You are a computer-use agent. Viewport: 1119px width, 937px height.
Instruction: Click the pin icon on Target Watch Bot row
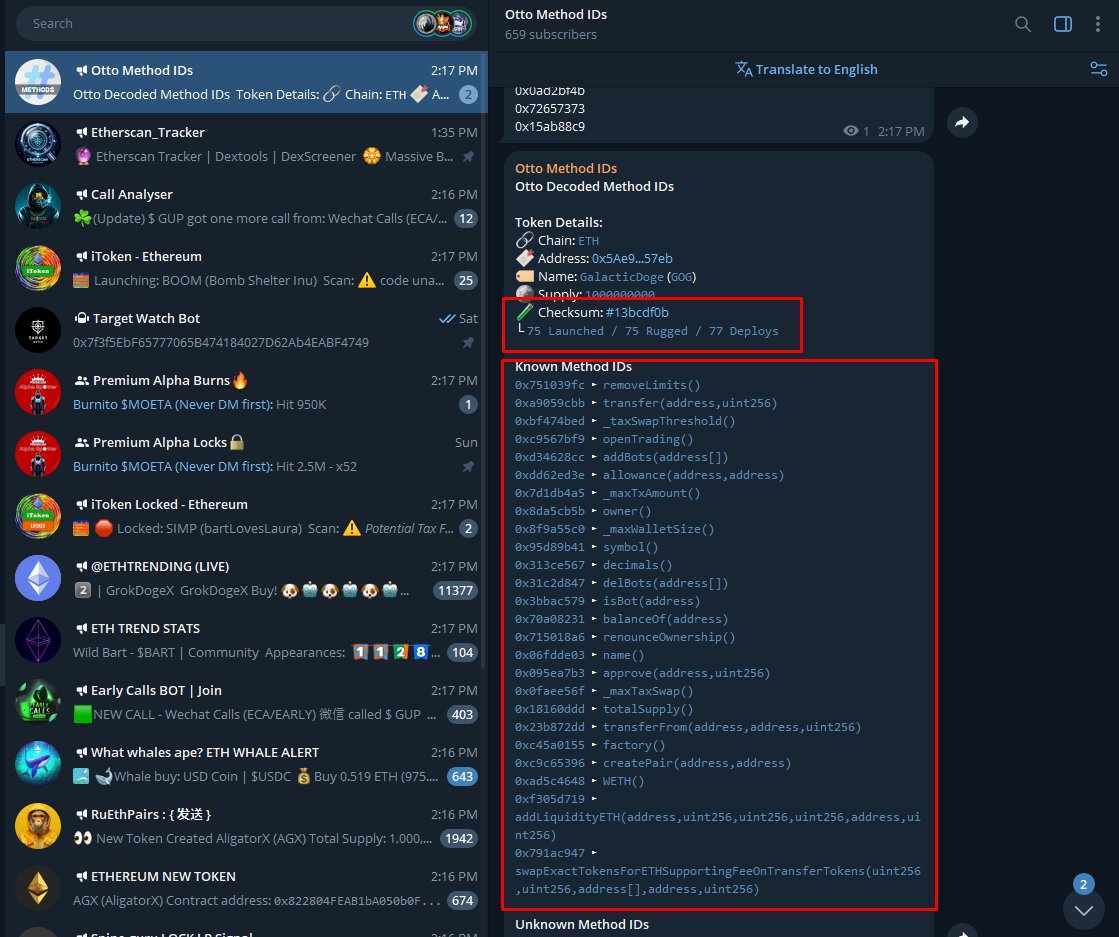click(468, 343)
